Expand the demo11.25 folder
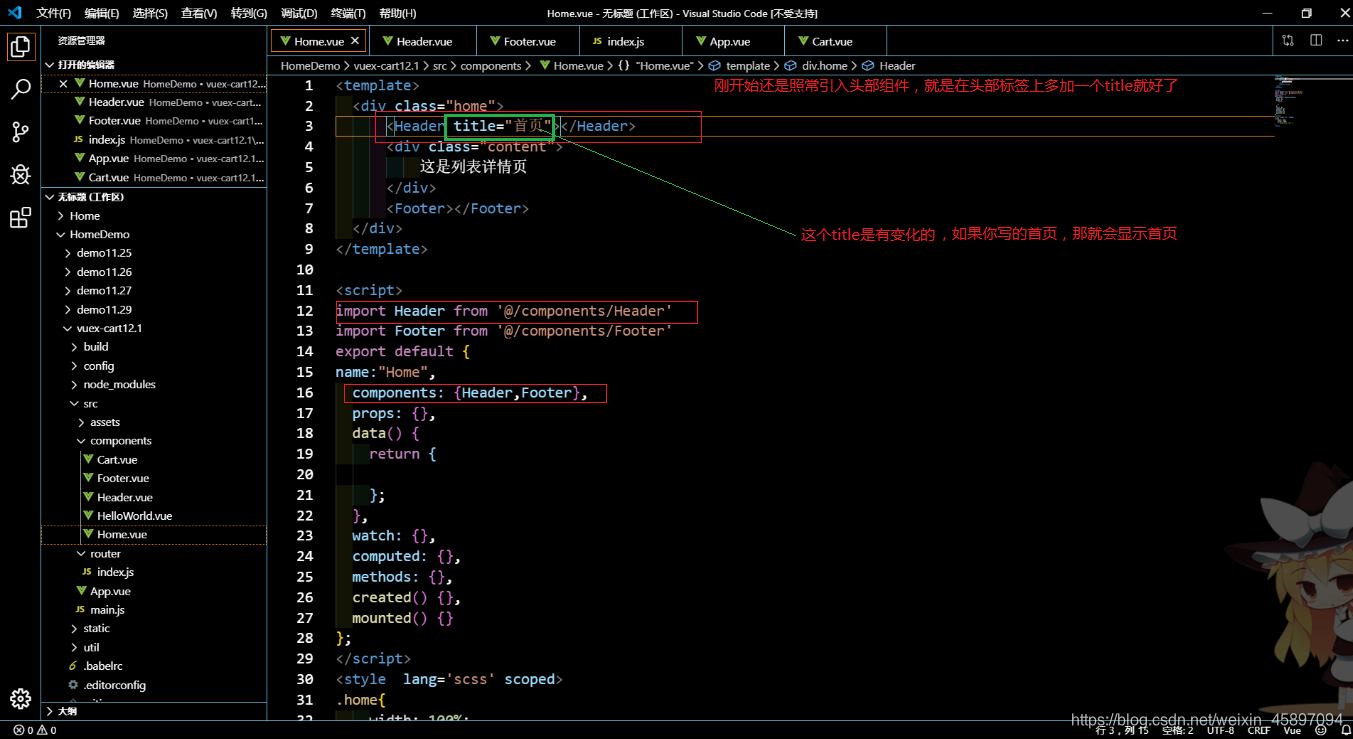 154,253
